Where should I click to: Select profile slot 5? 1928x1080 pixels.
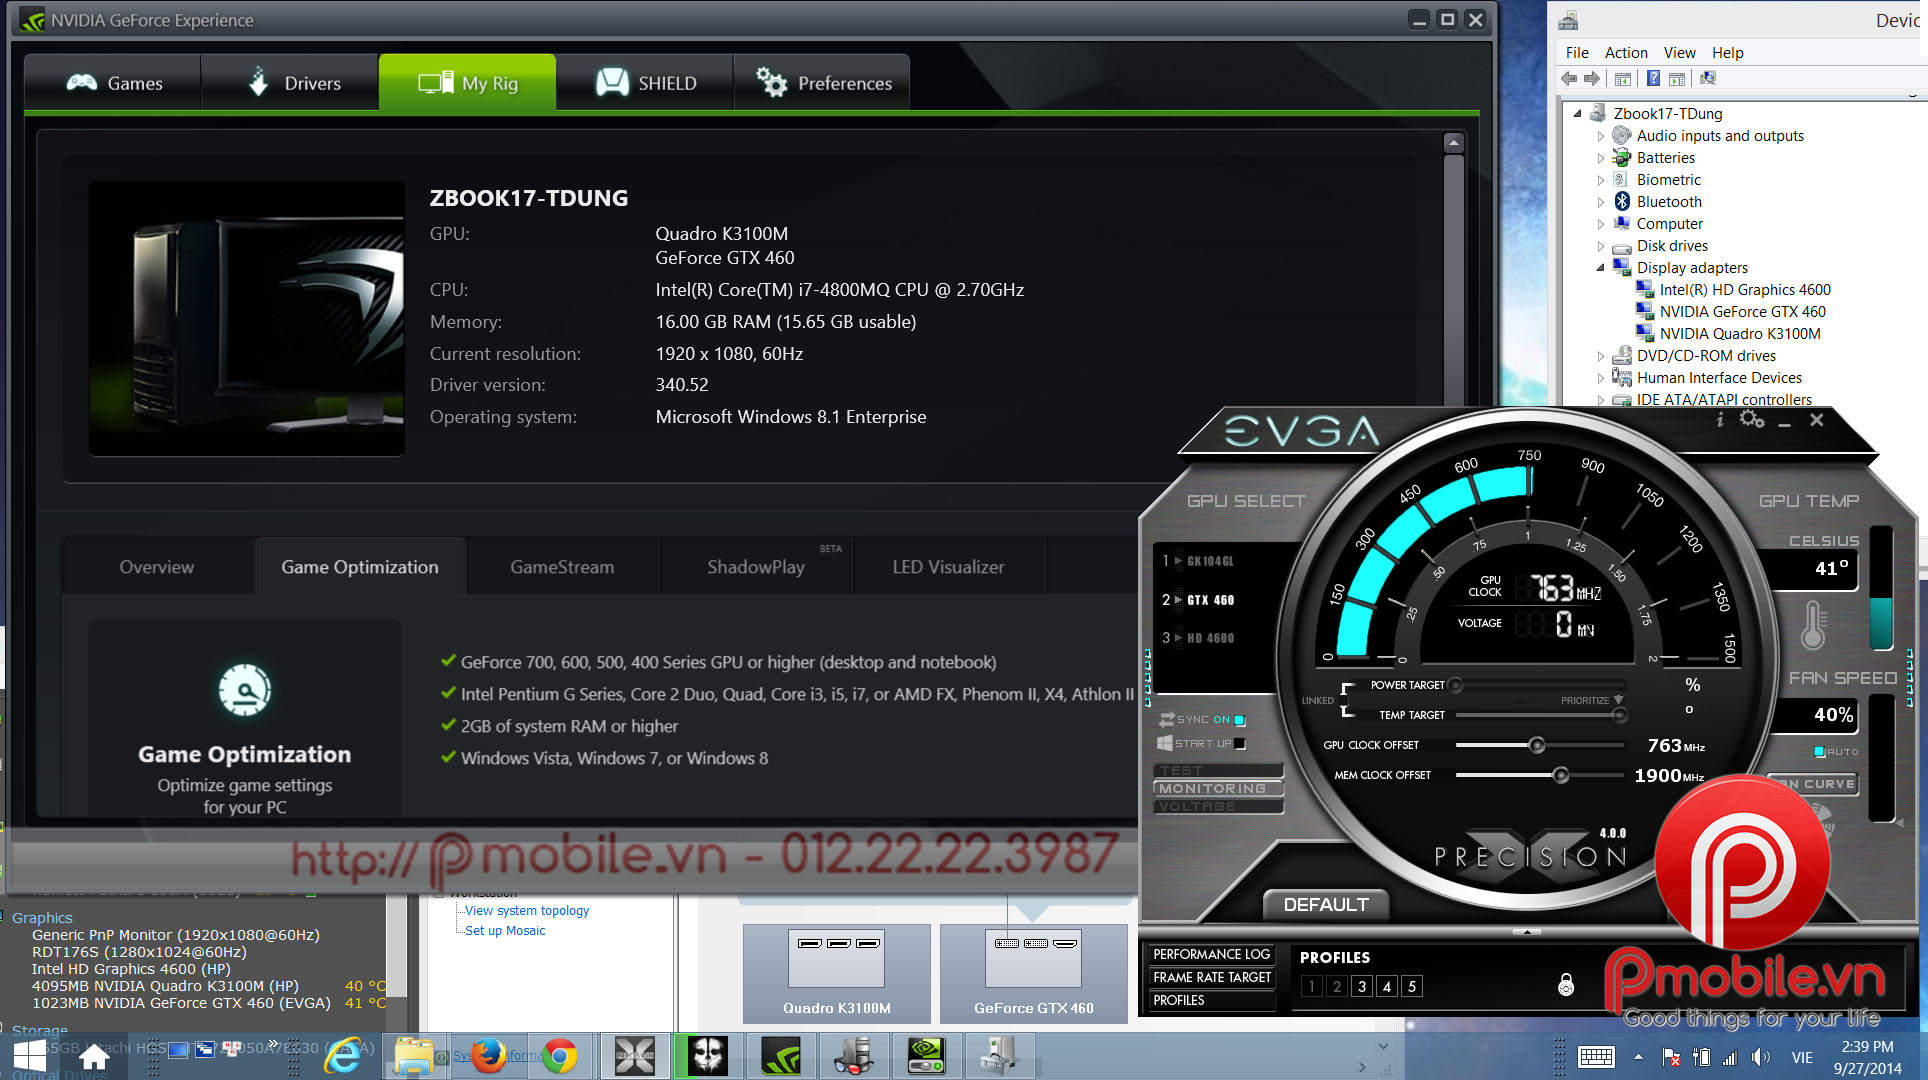pyautogui.click(x=1411, y=987)
